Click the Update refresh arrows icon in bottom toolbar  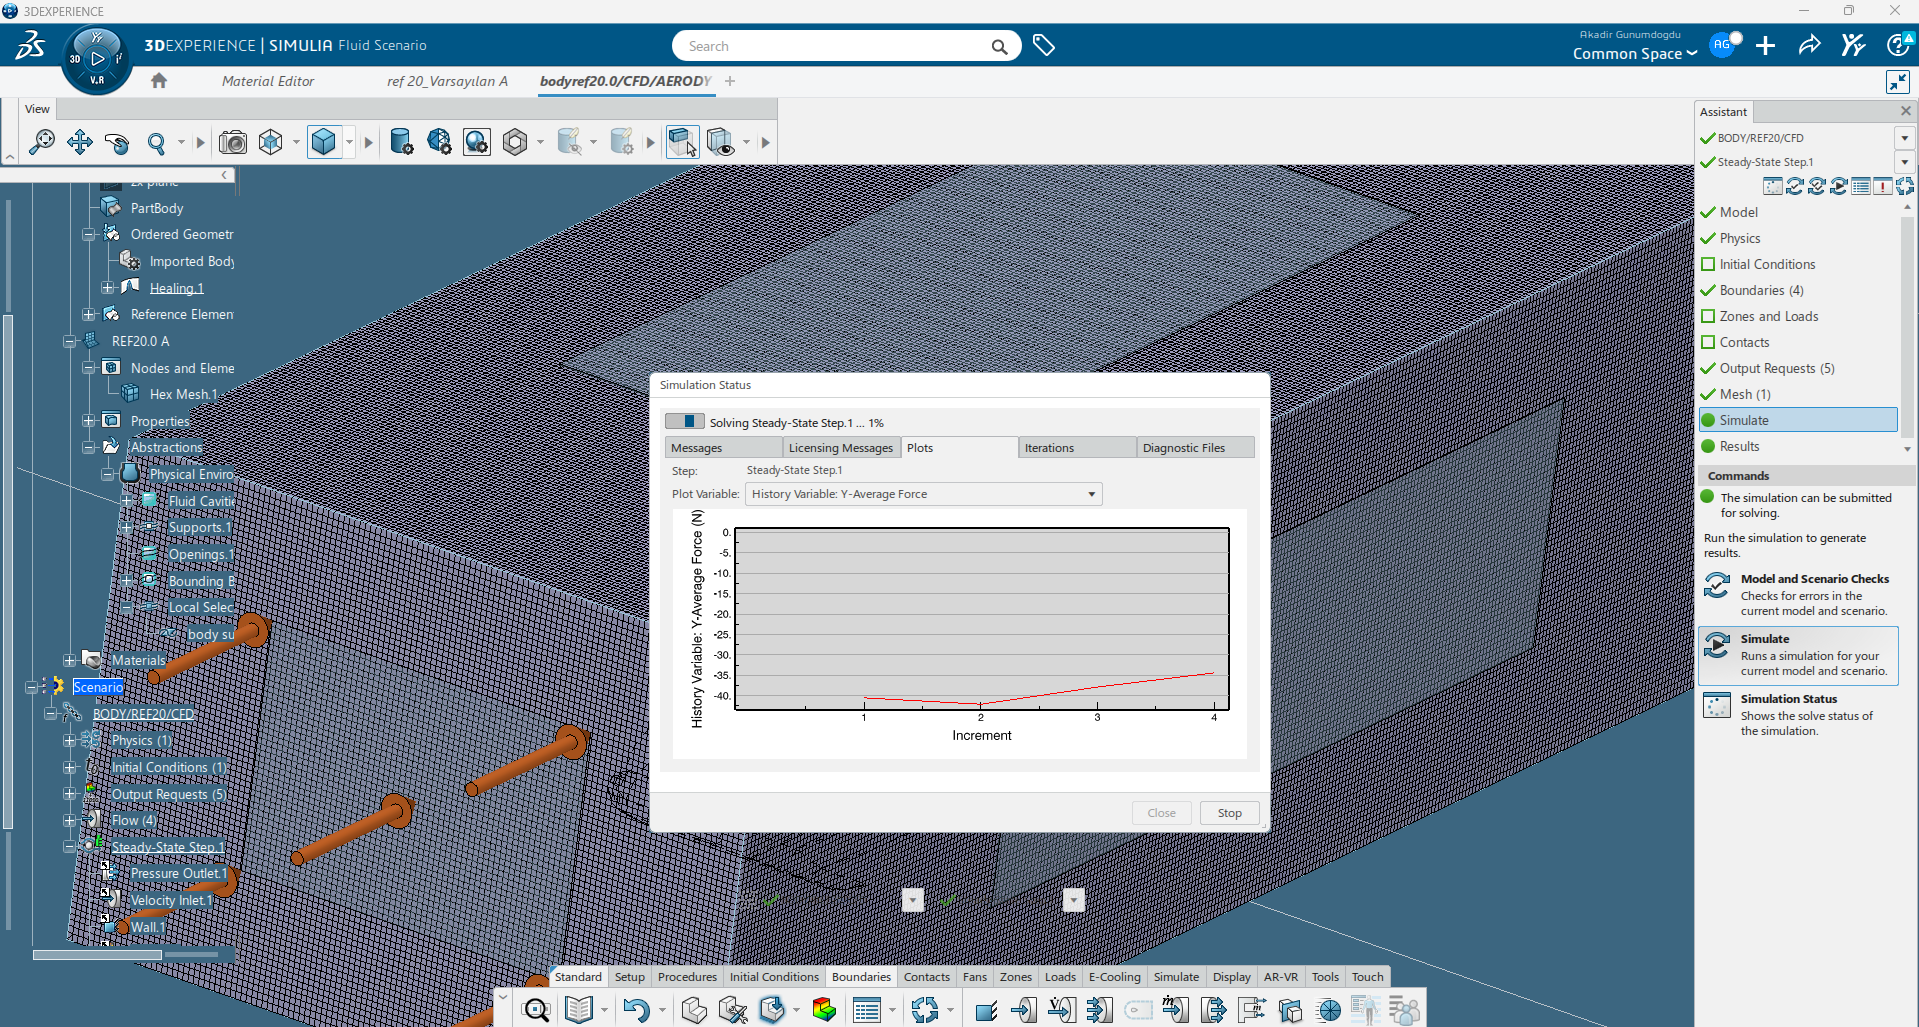[925, 1010]
